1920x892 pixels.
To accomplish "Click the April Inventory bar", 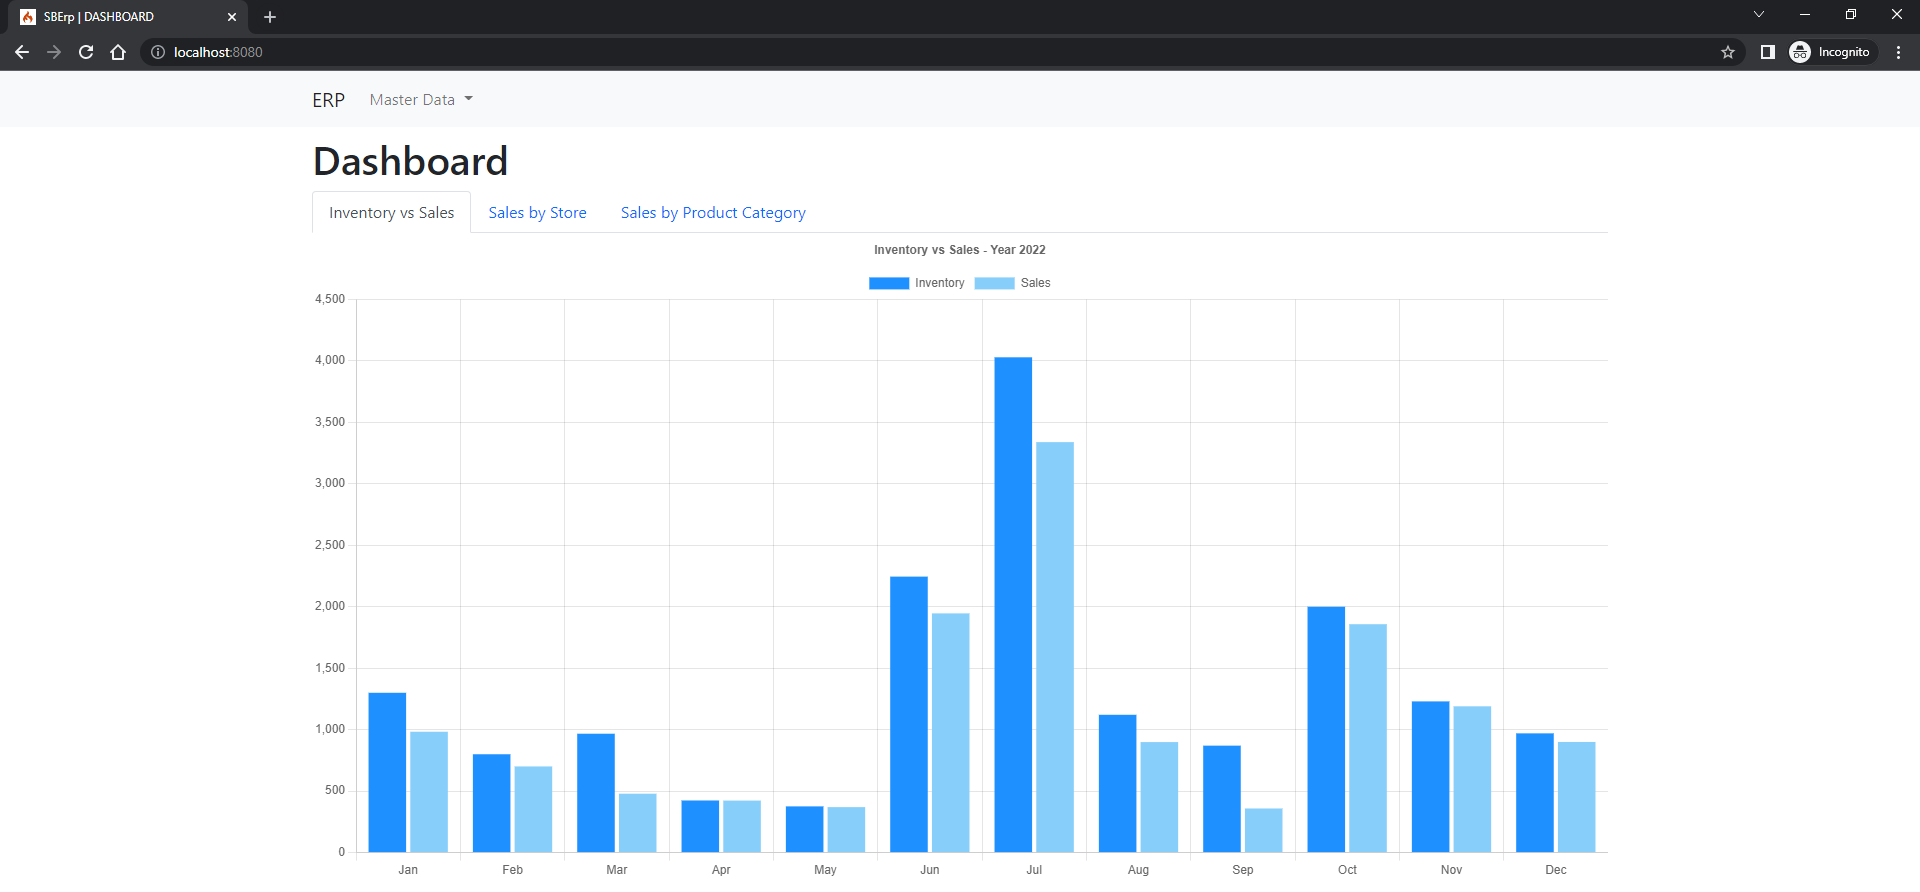I will coord(700,826).
